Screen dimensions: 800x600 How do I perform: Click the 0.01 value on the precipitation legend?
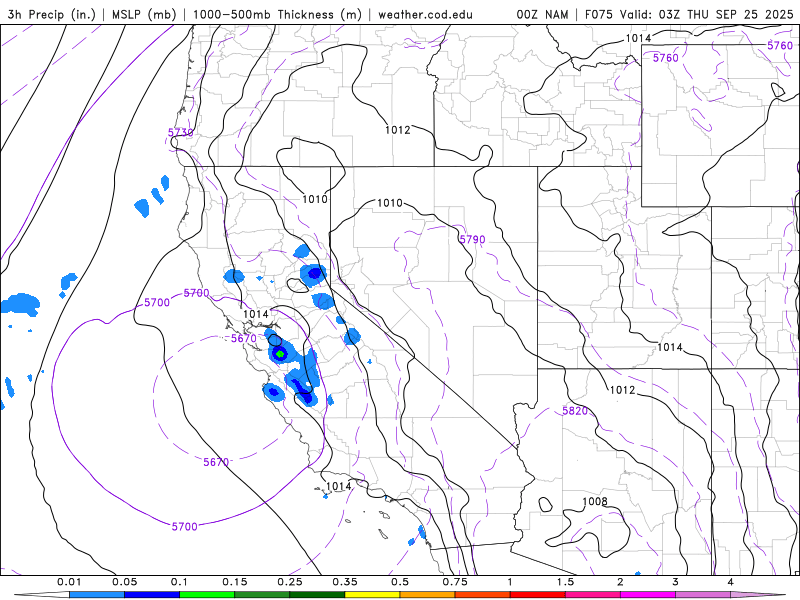point(69,582)
